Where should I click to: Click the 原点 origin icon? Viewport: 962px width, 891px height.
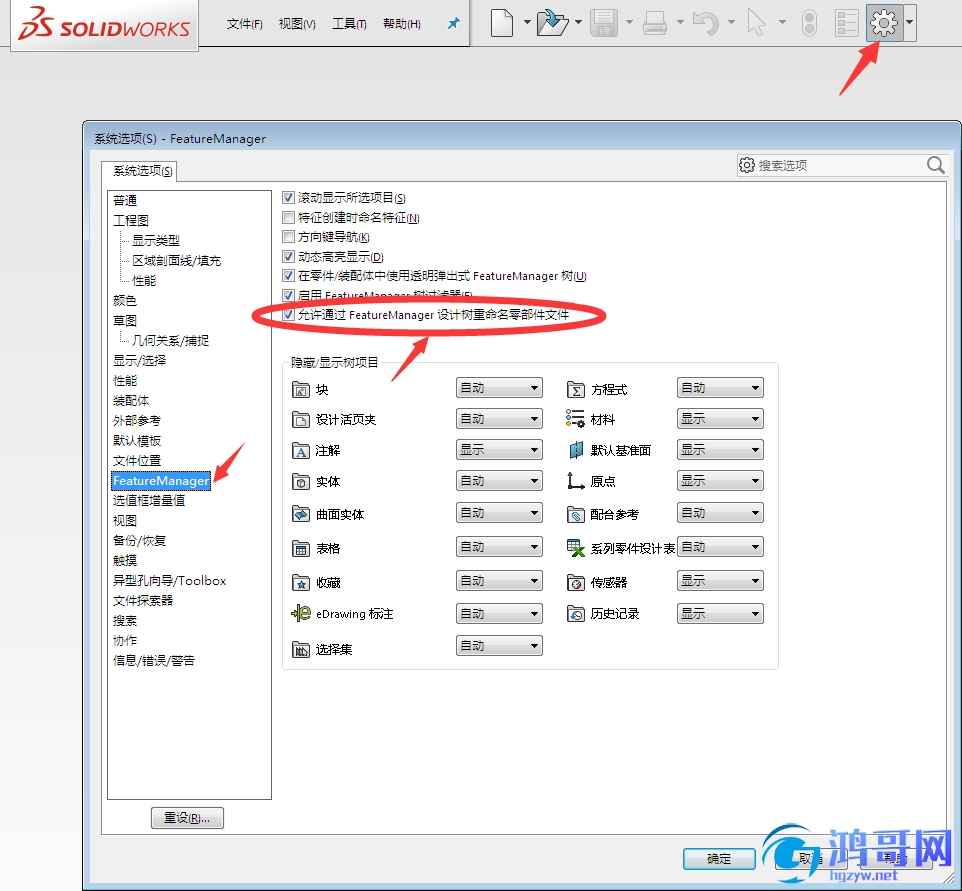pyautogui.click(x=575, y=481)
